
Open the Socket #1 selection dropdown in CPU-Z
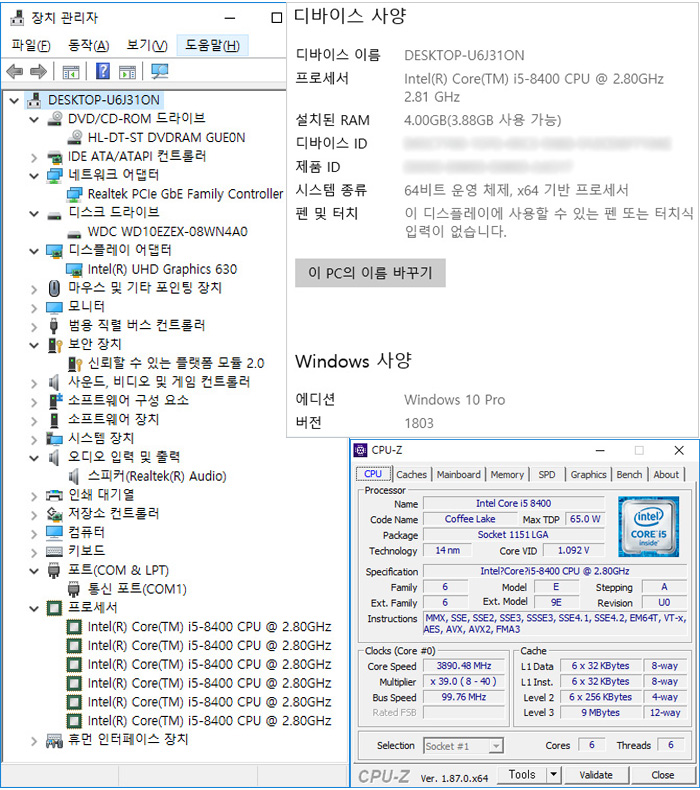point(496,746)
